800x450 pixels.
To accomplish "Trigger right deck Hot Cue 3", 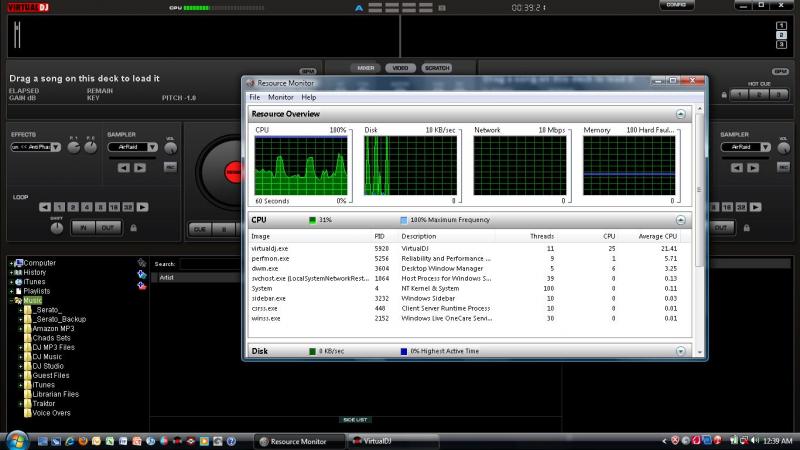I will click(779, 94).
